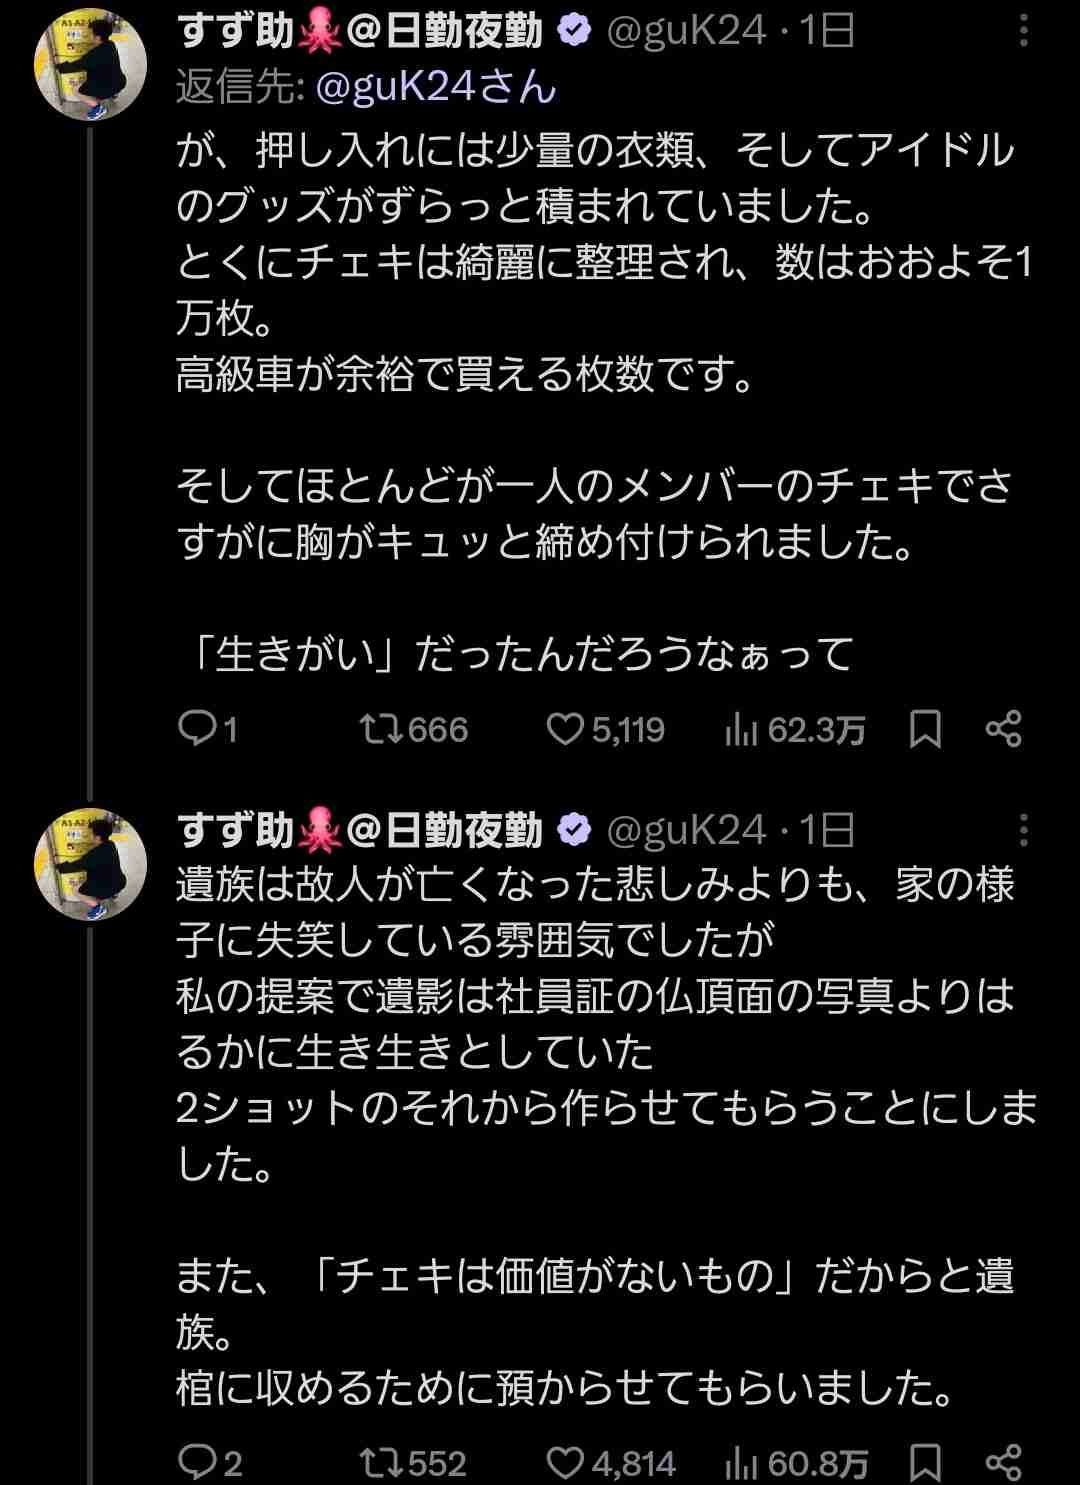
Task: Reply to the first tweet
Action: pyautogui.click(x=196, y=729)
